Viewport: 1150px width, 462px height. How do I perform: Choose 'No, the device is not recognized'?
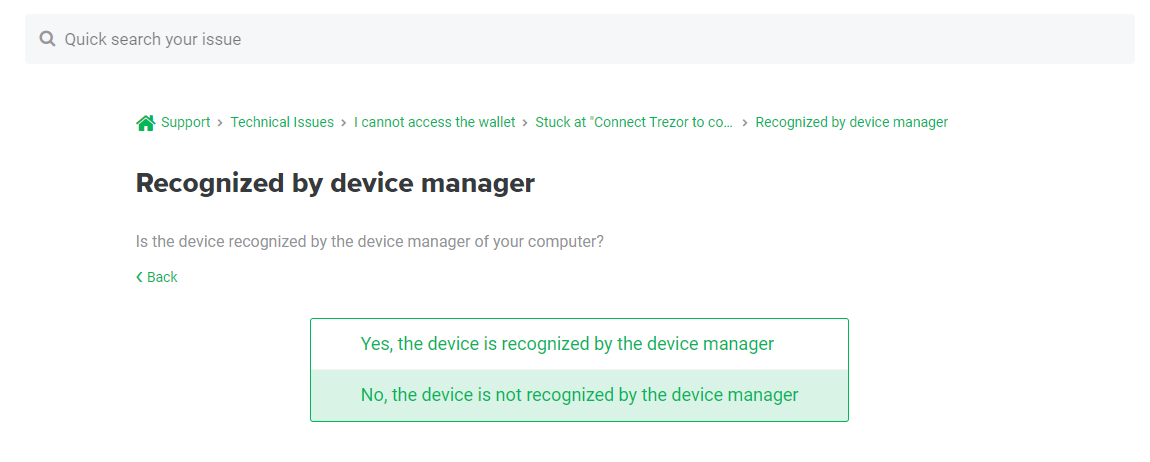pos(579,395)
